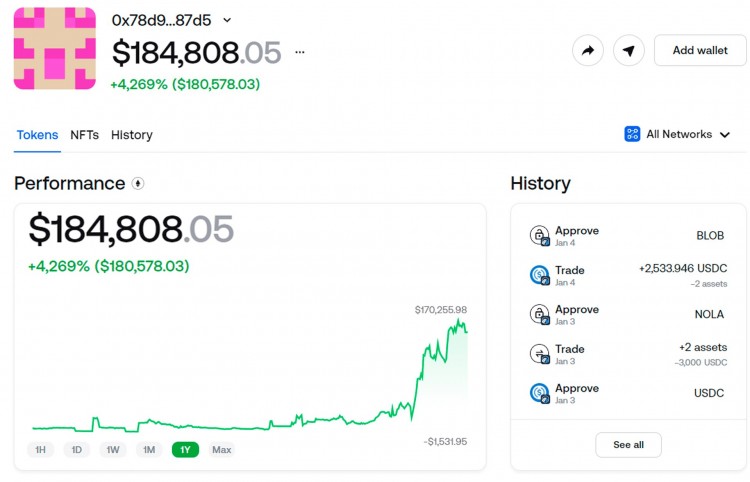Open the History tab
This screenshot has height=482, width=750.
pos(132,135)
